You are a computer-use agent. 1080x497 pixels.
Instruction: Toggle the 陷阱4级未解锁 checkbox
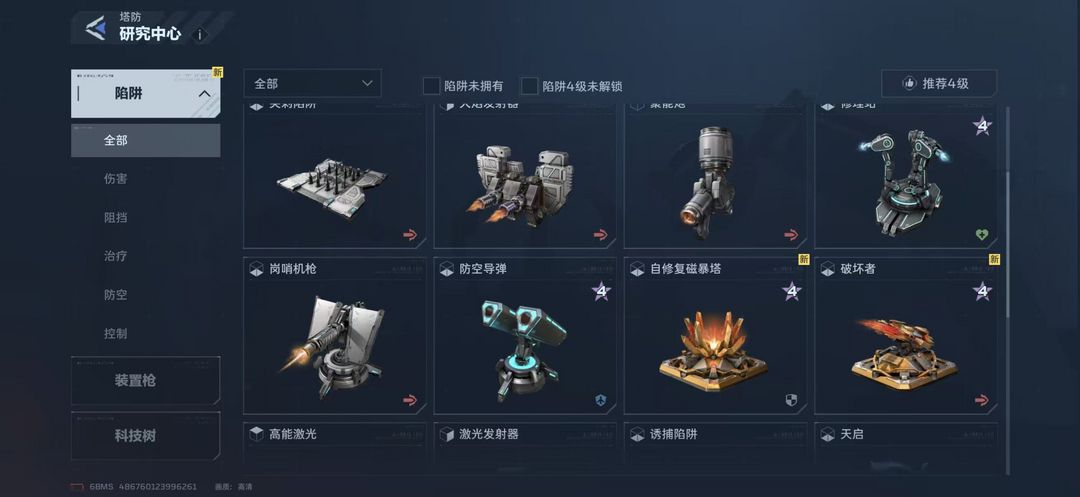tap(529, 86)
